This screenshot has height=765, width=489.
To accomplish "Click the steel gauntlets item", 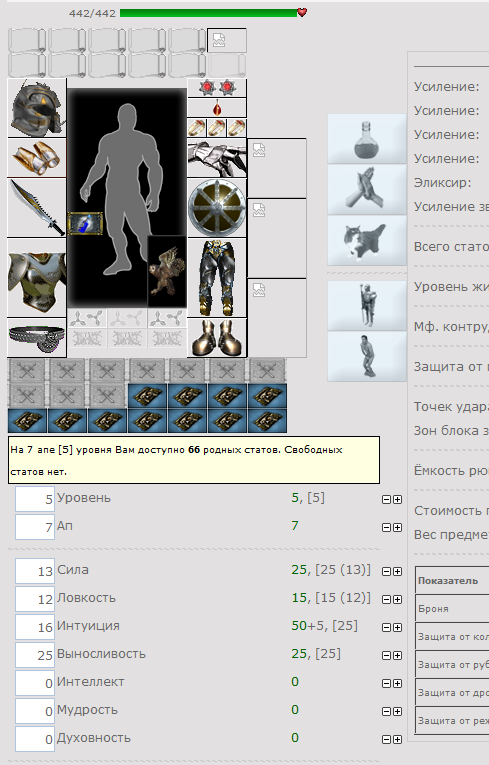I will [217, 158].
